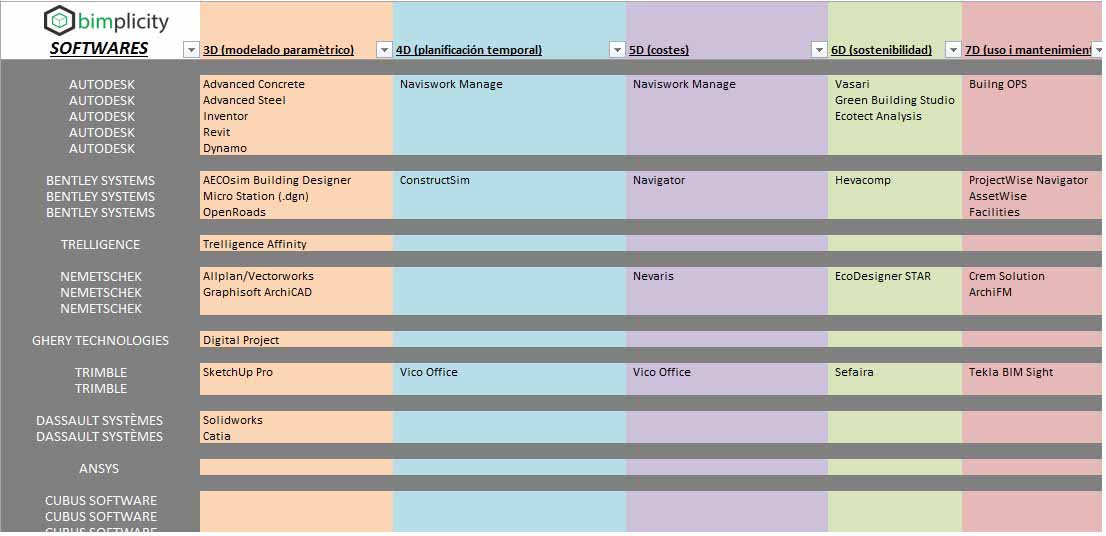Open the 4D planificación temporal filter dropdown
The height and width of the screenshot is (536, 1106).
click(x=616, y=50)
